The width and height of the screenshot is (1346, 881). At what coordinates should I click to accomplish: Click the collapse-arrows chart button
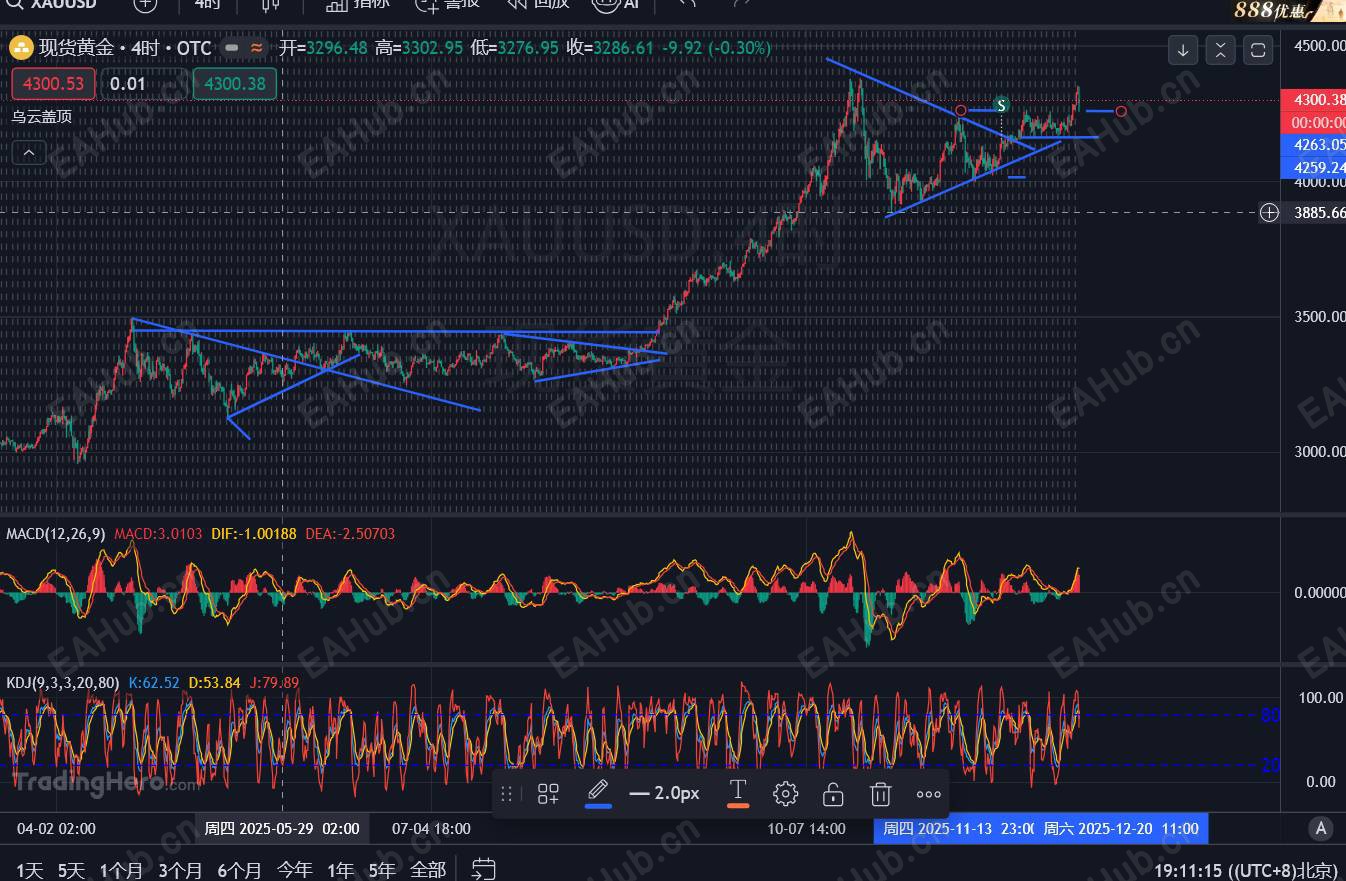click(1220, 49)
